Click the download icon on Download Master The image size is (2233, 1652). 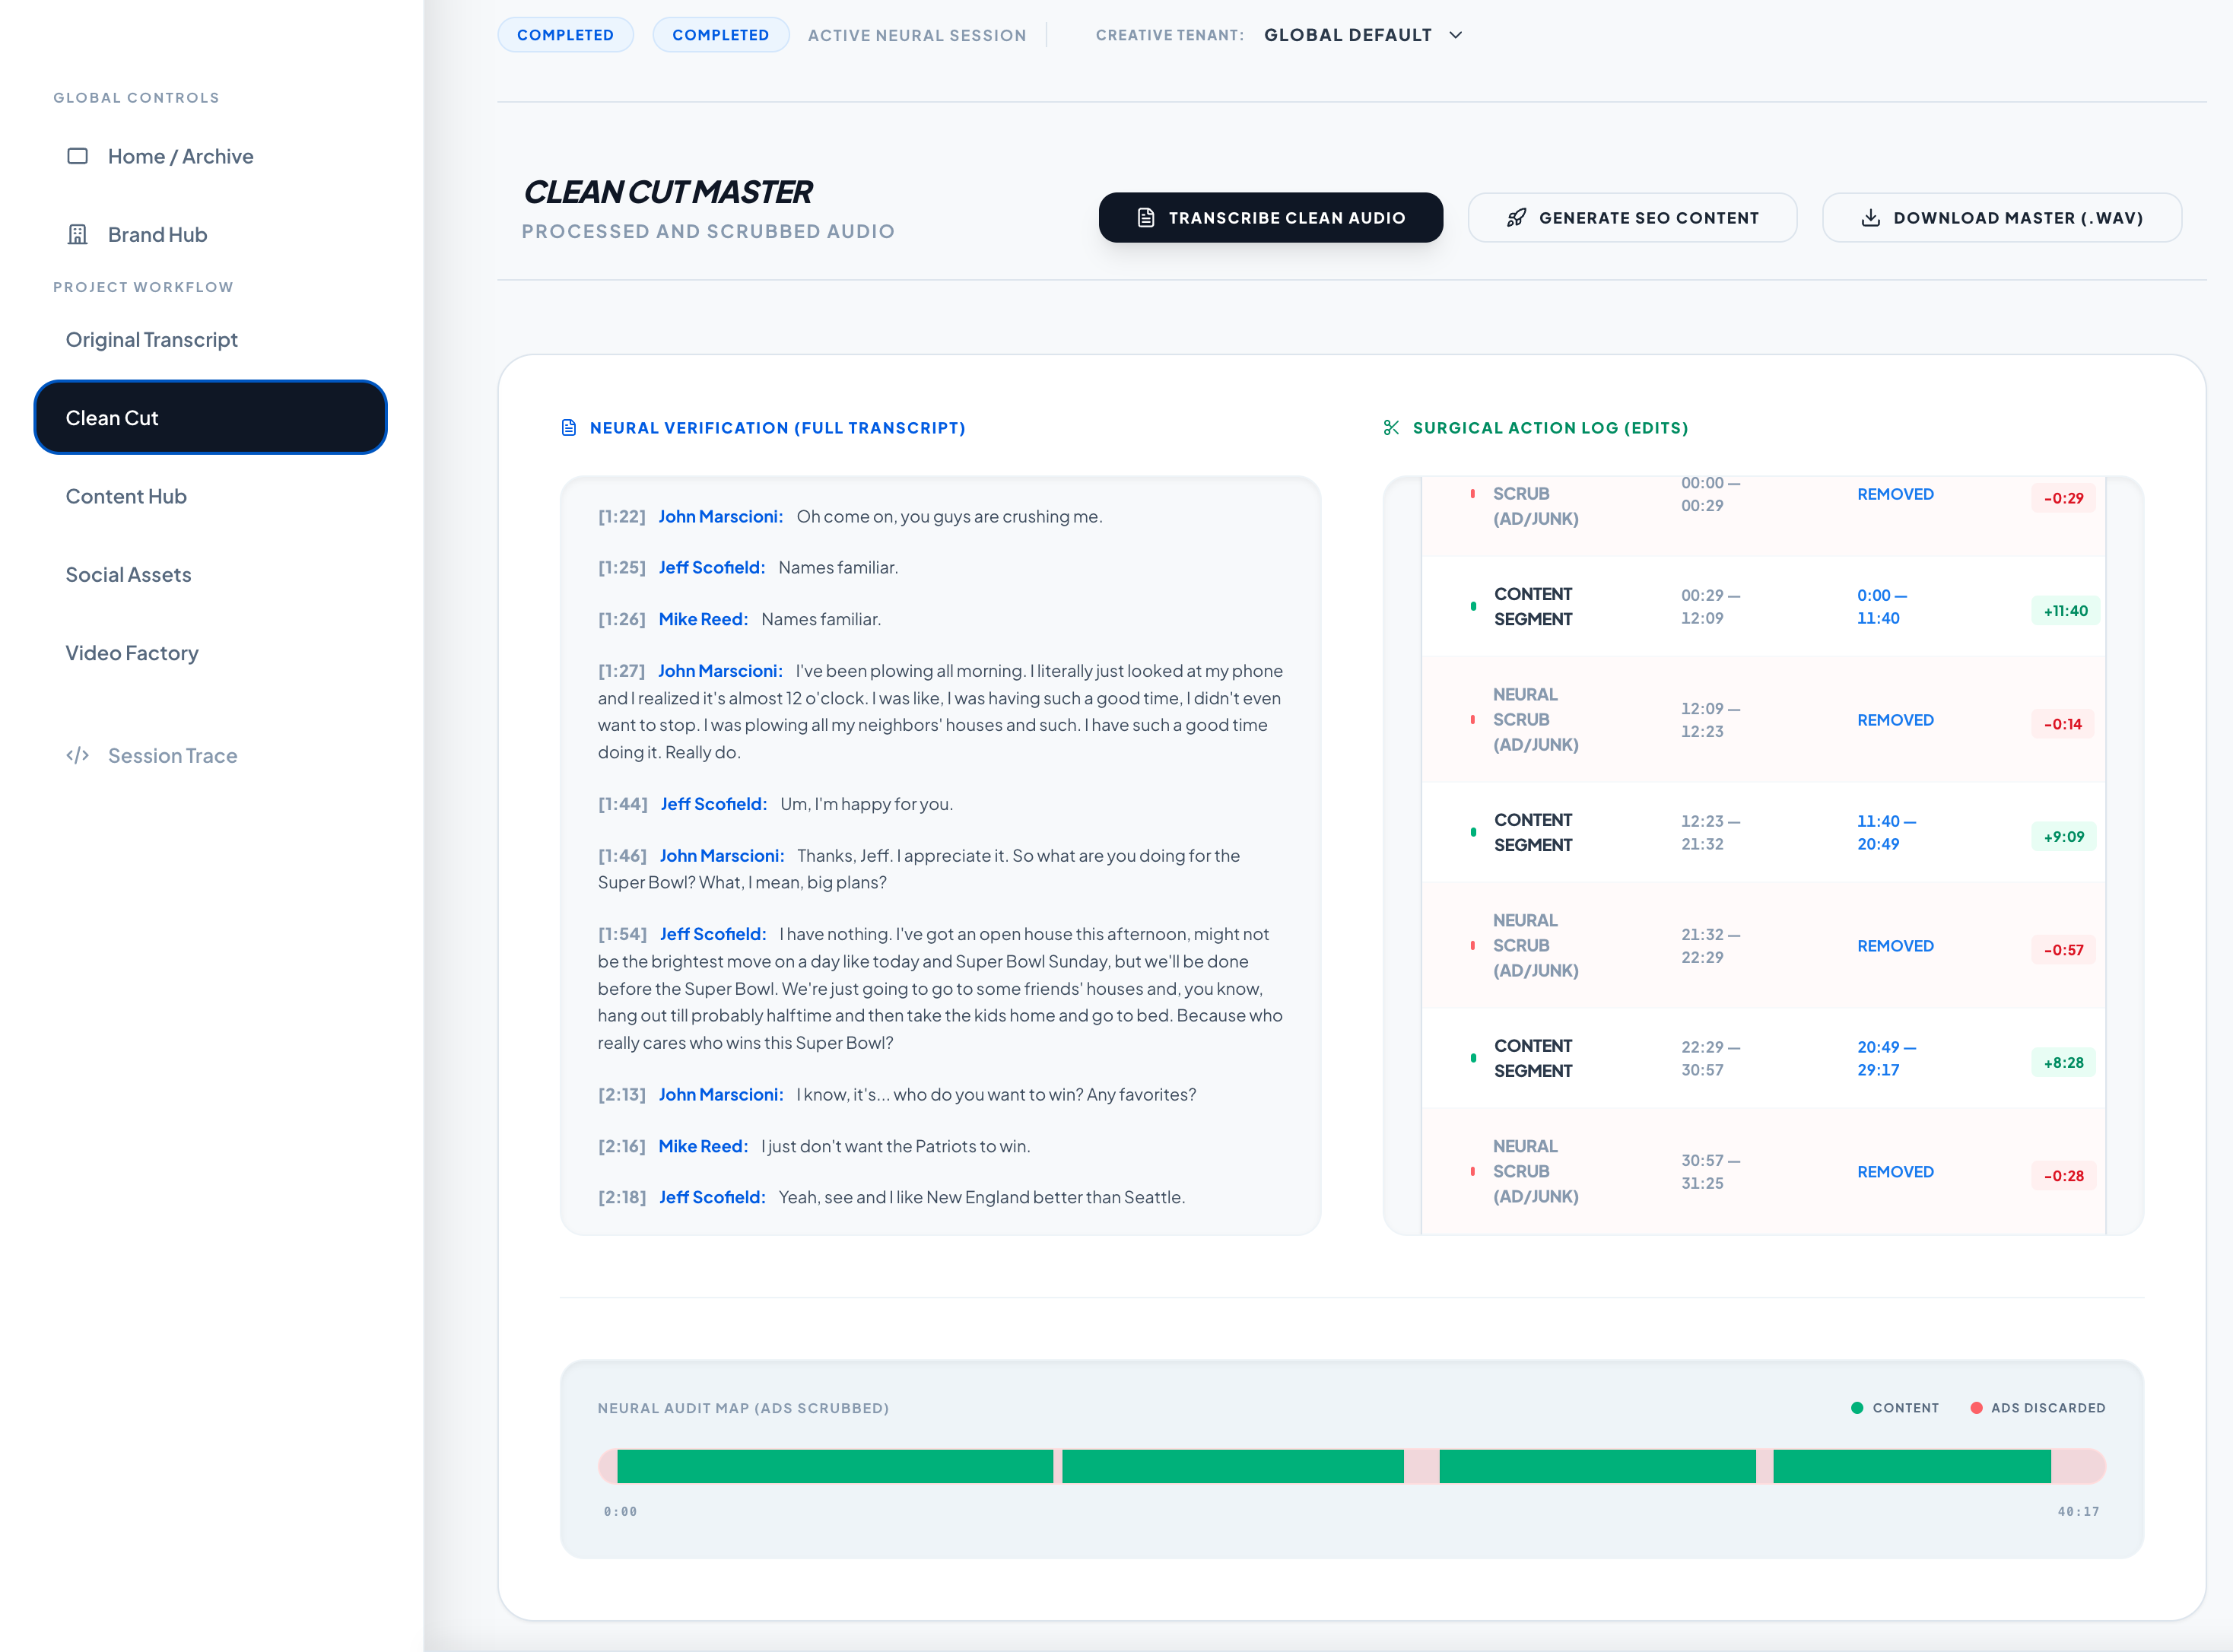(1870, 218)
